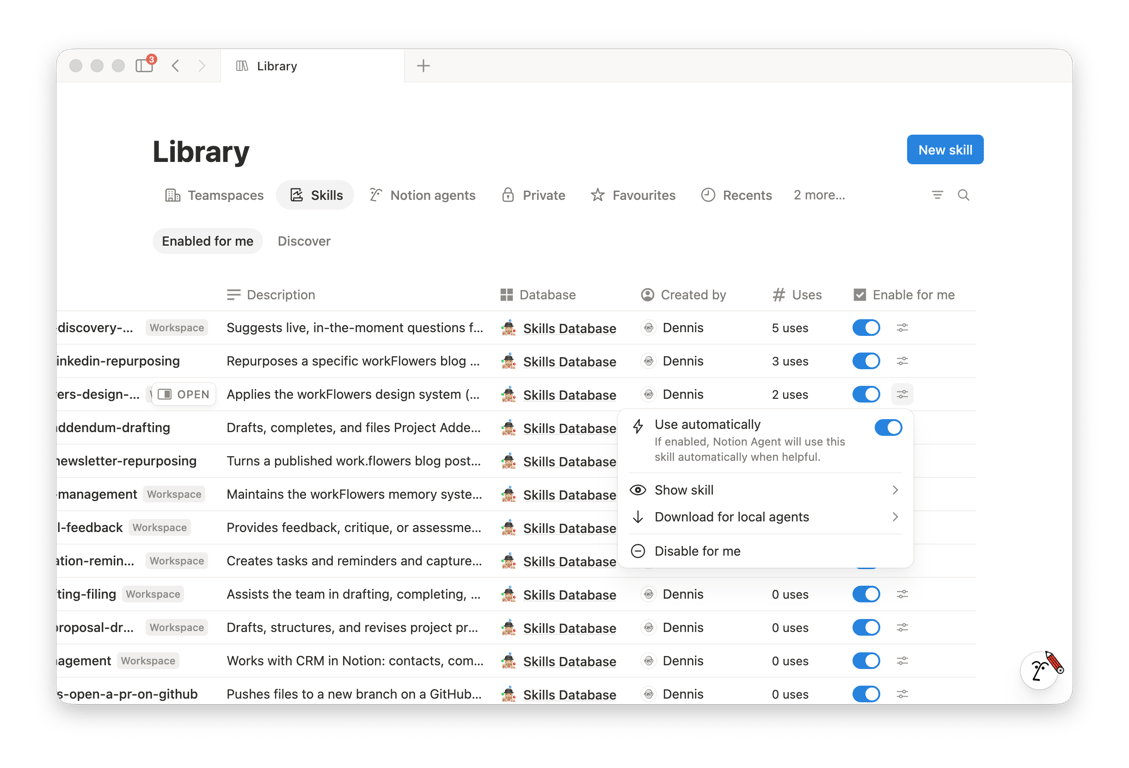Viewport: 1129px width, 768px height.
Task: Open the sidebar toggle icon with notification badge
Action: 145,65
